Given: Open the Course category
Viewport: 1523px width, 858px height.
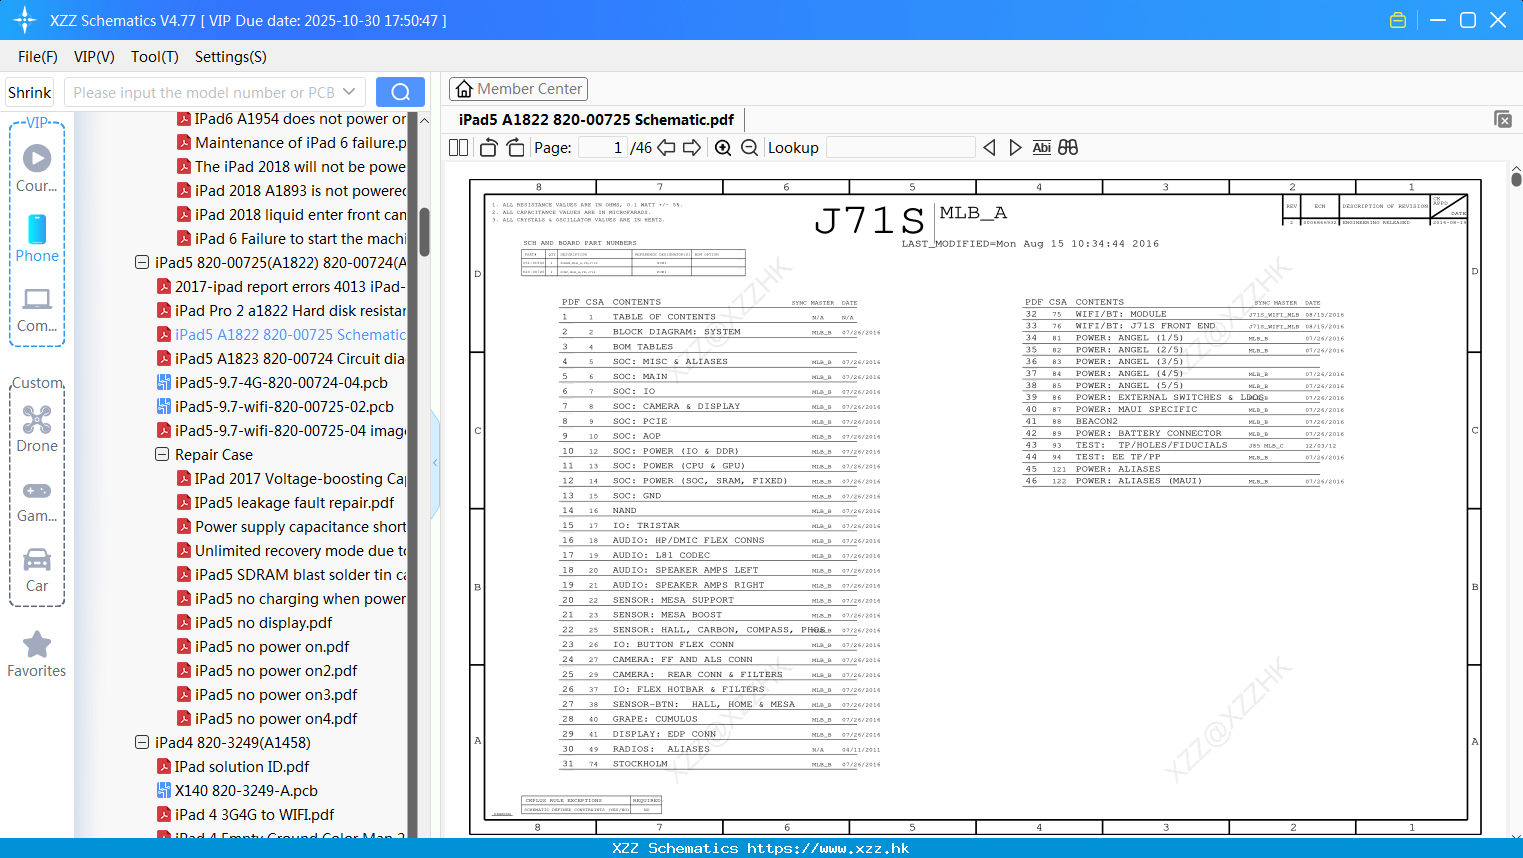Looking at the screenshot, I should click(x=37, y=168).
